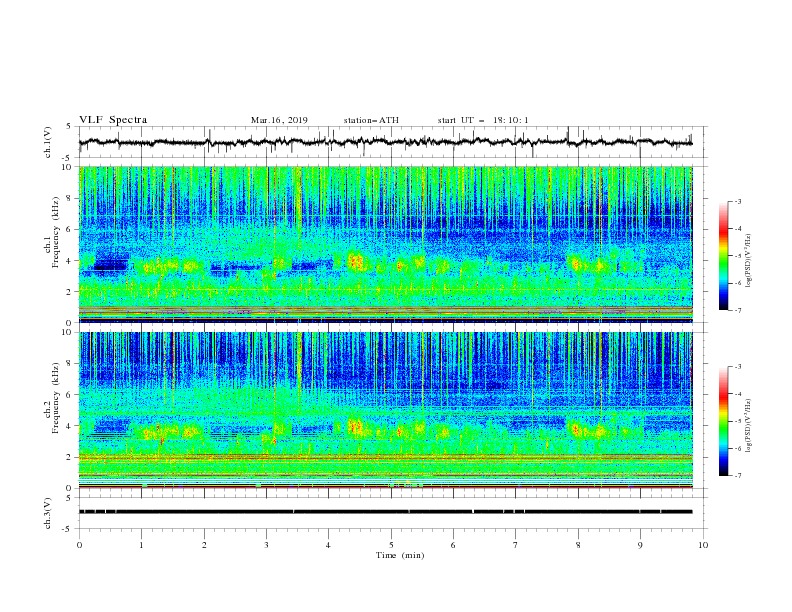Click the time axis tick label "1"
This screenshot has height=612, width=792.
(141, 545)
